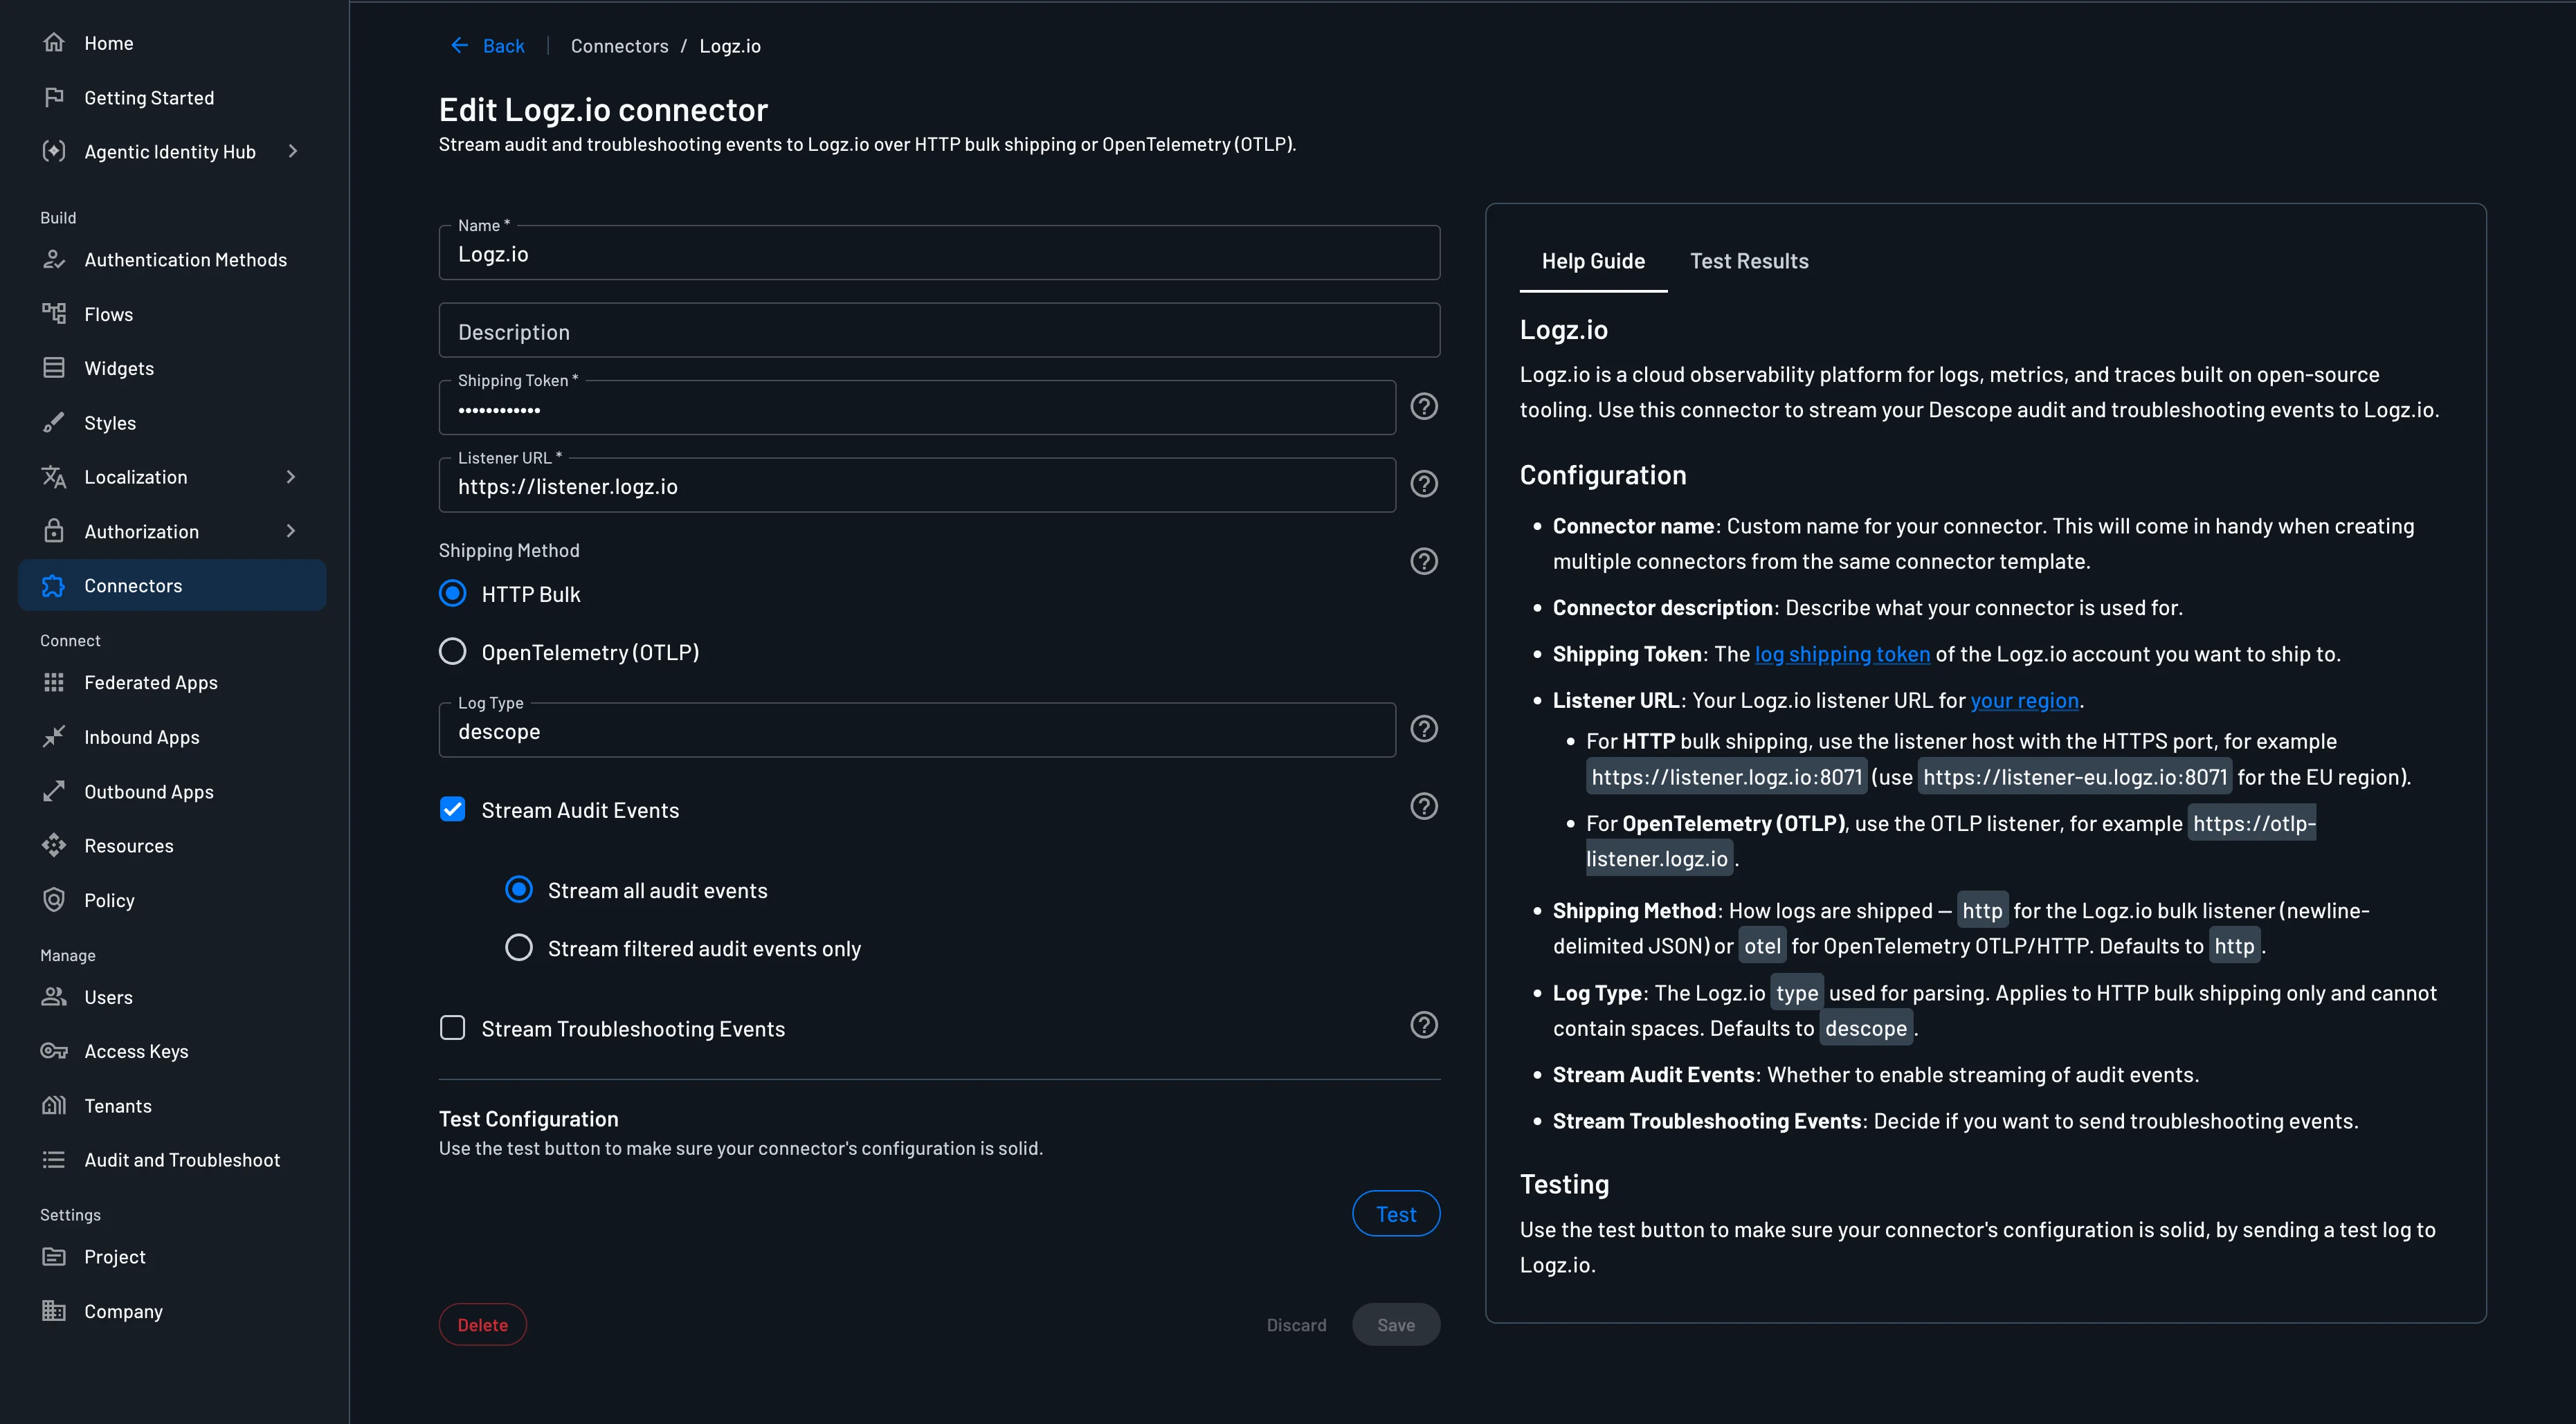Click the Users people icon
Image resolution: width=2576 pixels, height=1424 pixels.
point(54,997)
